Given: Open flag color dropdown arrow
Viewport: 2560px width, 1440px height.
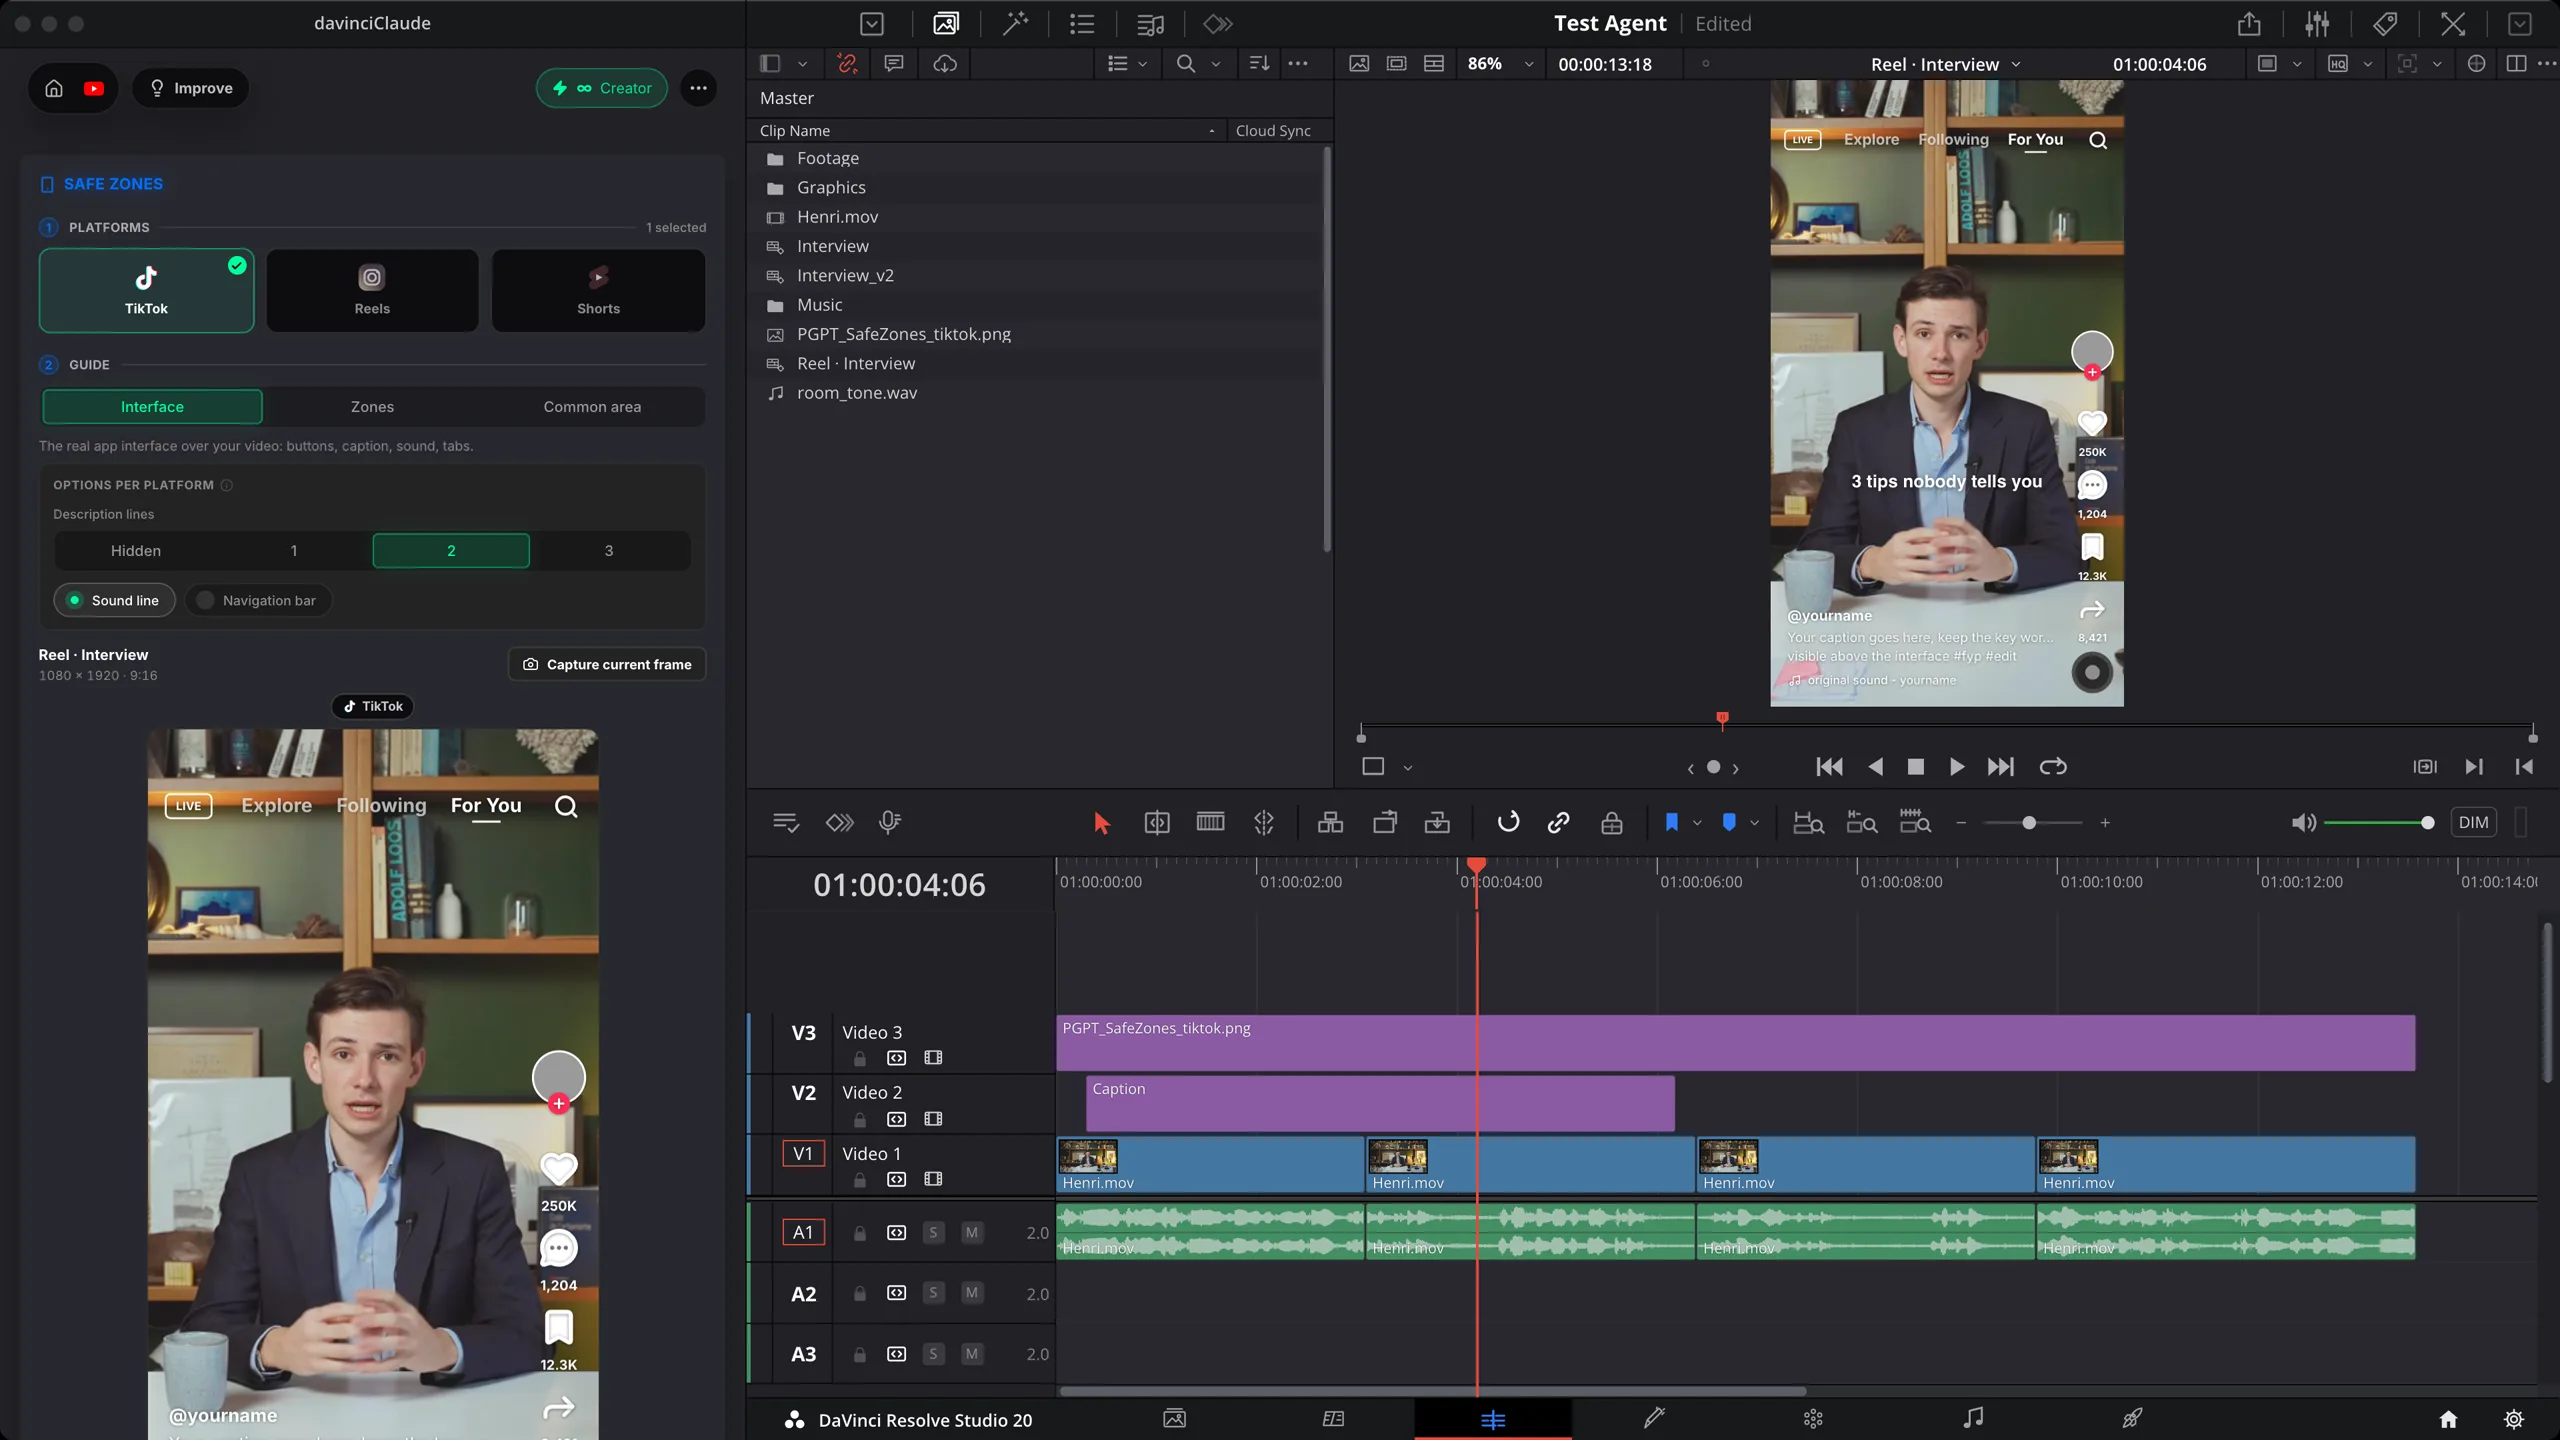Looking at the screenshot, I should pyautogui.click(x=1697, y=823).
